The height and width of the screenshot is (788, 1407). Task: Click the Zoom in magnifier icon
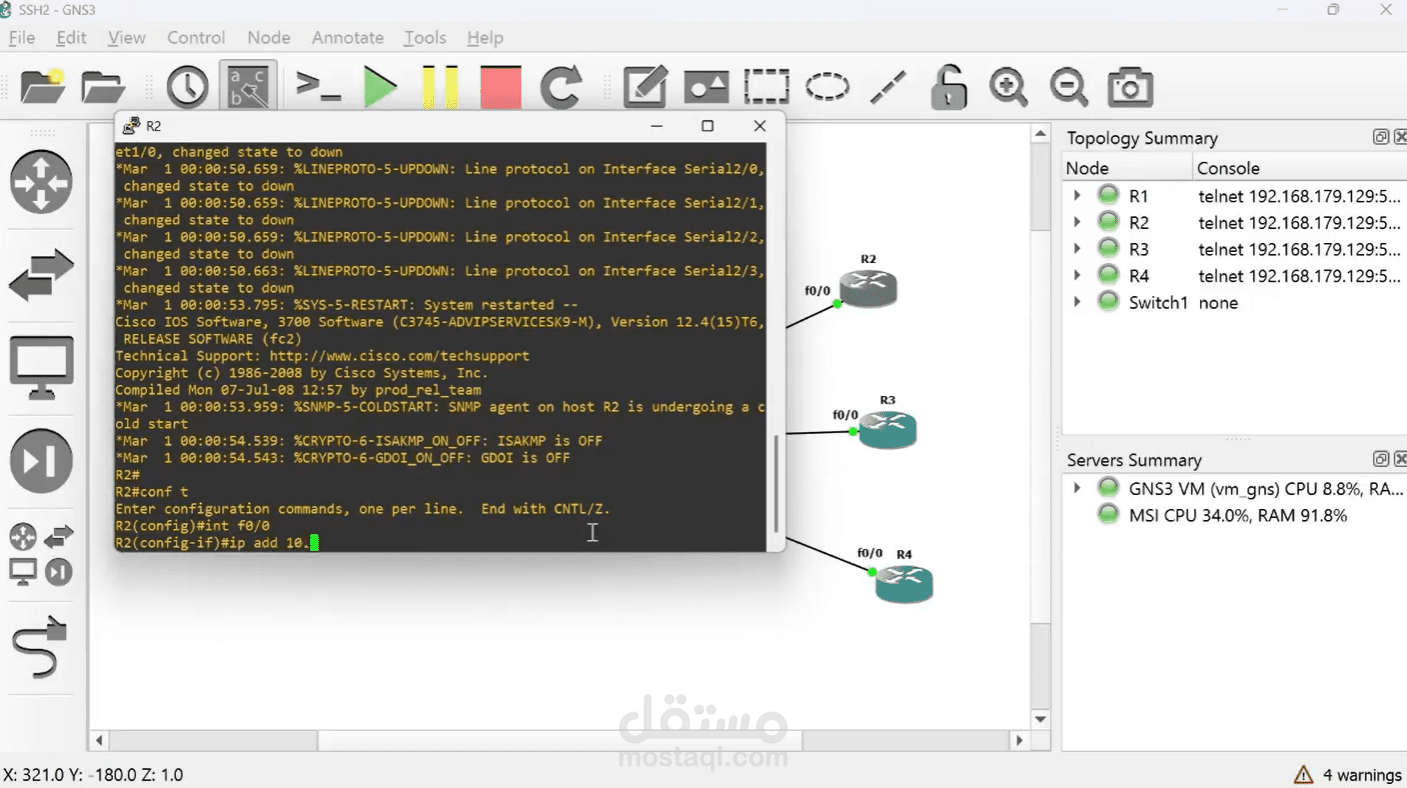coord(1008,88)
